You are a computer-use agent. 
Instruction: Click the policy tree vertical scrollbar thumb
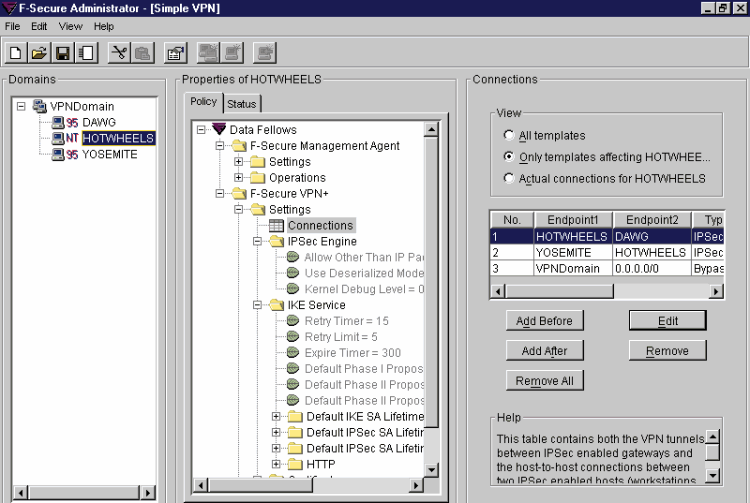[431, 282]
